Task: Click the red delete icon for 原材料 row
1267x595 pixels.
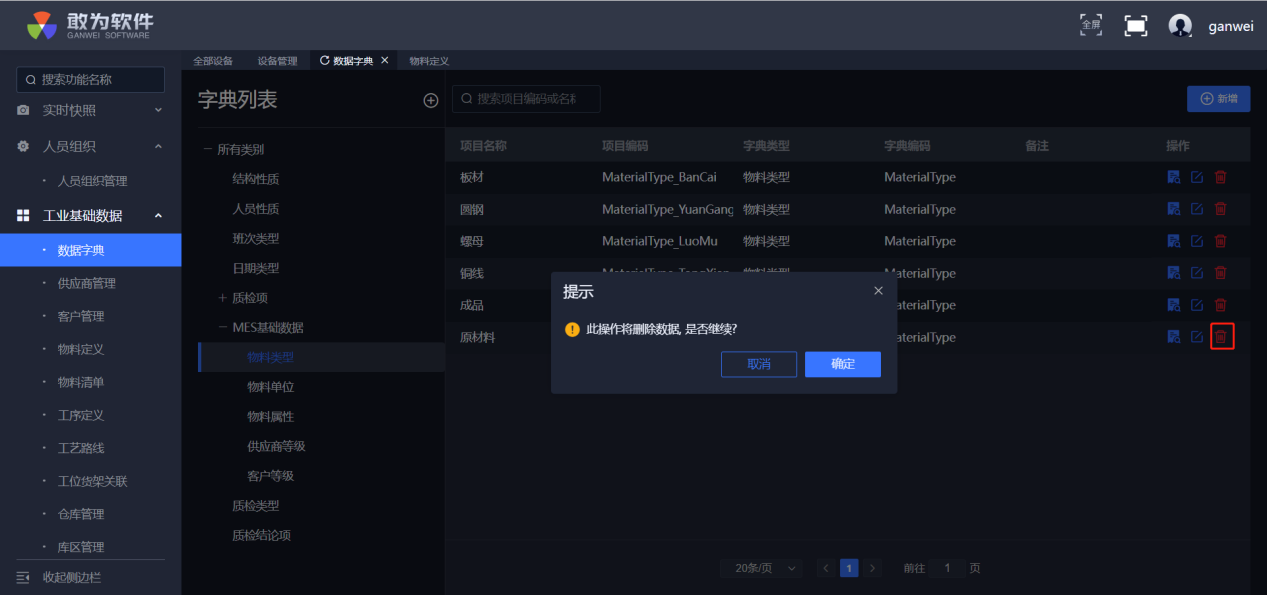Action: 1221,337
